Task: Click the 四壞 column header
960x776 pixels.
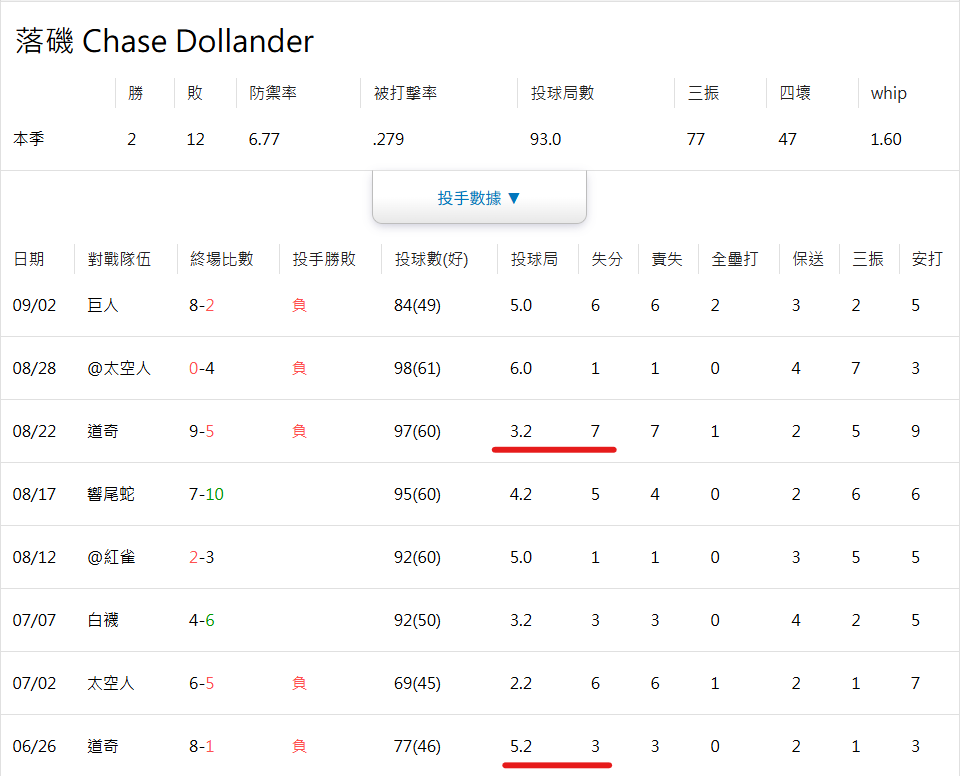Action: pos(795,93)
